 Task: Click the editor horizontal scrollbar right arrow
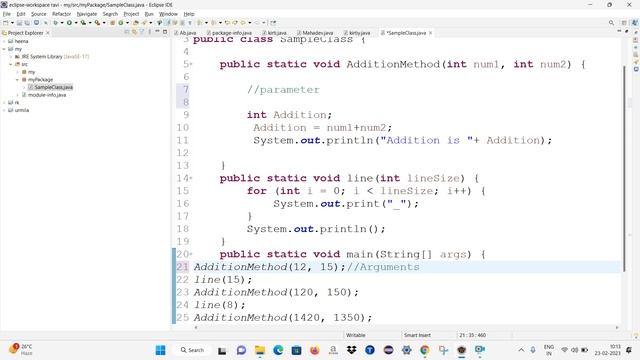click(x=617, y=327)
